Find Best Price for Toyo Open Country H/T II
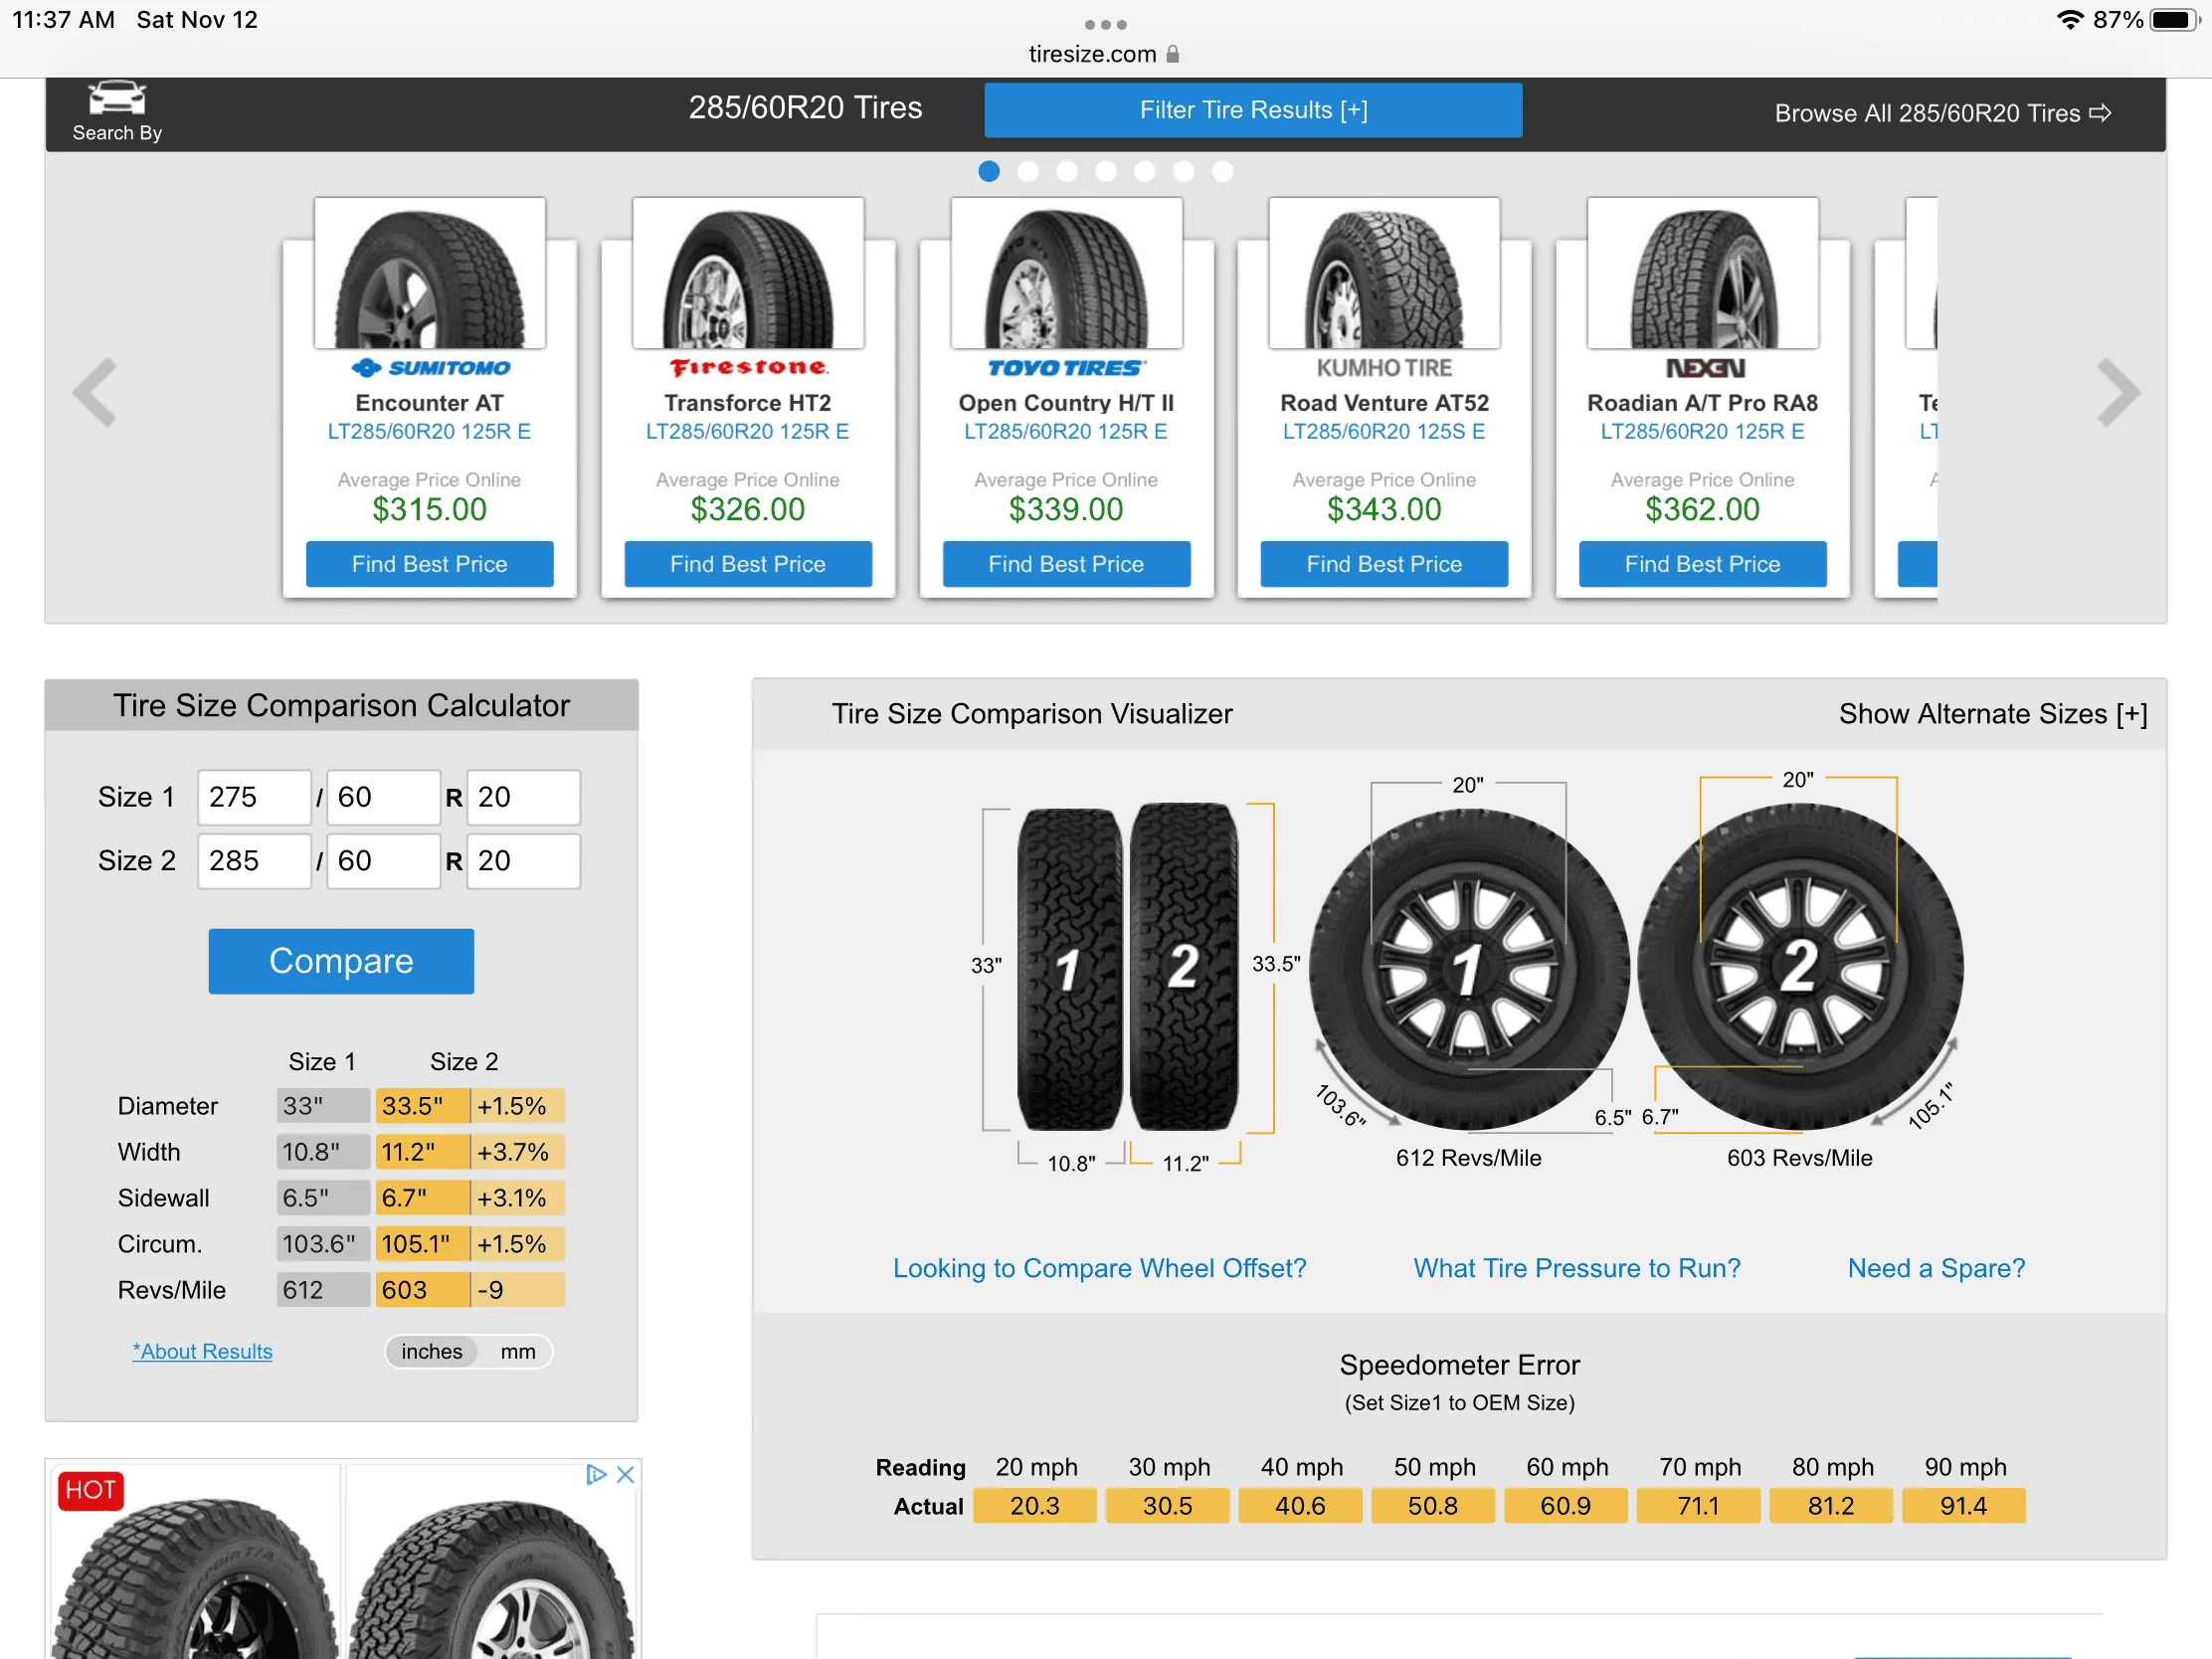Image resolution: width=2212 pixels, height=1659 pixels. 1066,564
